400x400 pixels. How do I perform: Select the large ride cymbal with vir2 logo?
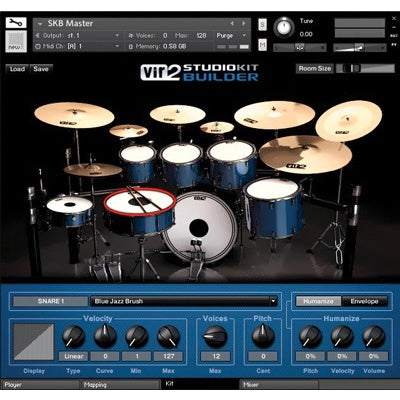(305, 154)
